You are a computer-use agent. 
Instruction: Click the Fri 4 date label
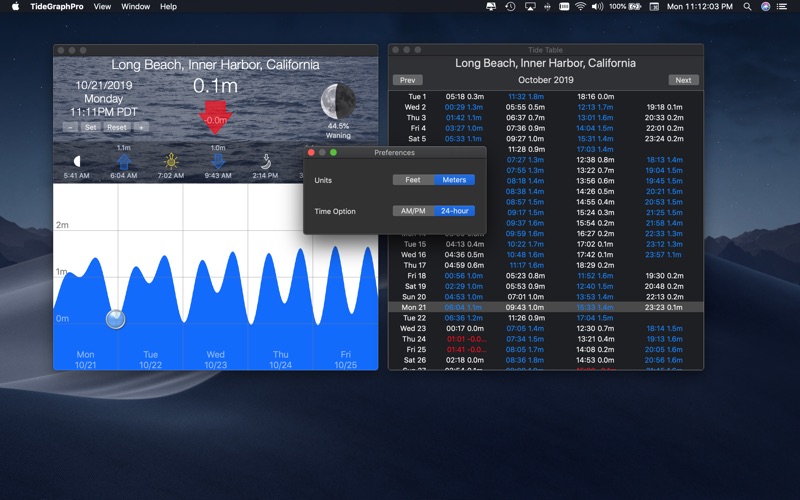click(418, 128)
